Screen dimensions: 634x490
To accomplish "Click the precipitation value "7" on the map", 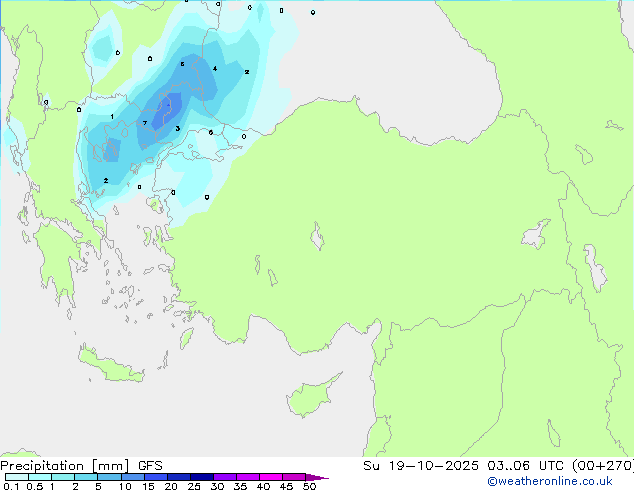I will click(145, 123).
